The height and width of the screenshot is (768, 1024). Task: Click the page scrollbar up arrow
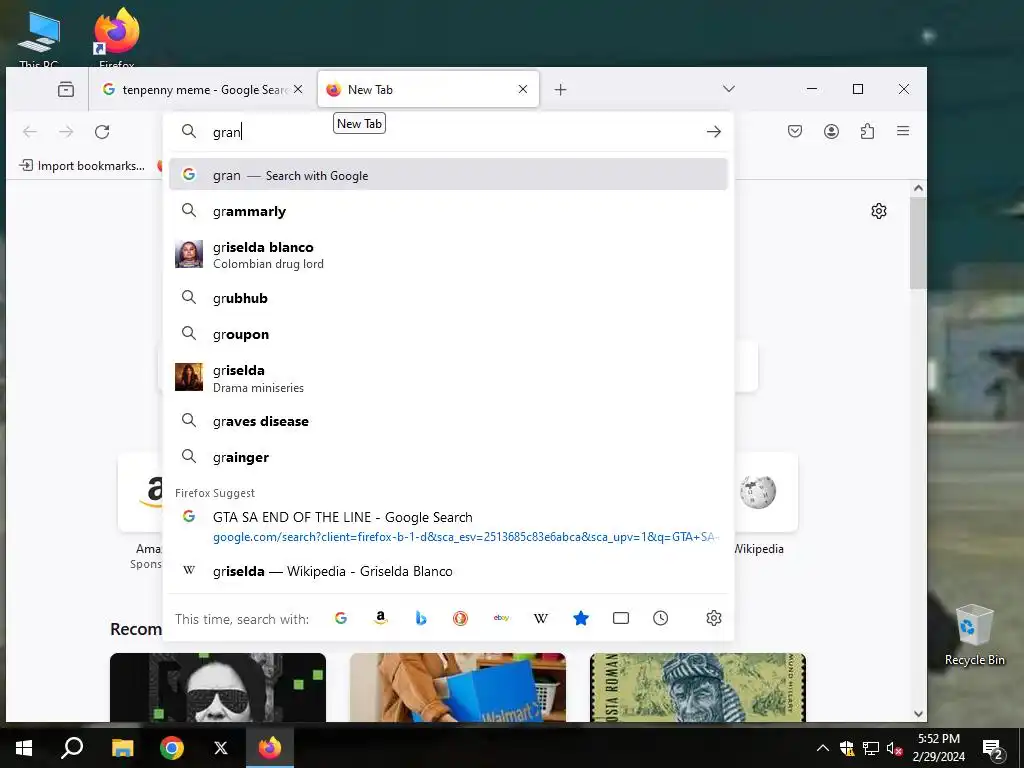(x=918, y=188)
